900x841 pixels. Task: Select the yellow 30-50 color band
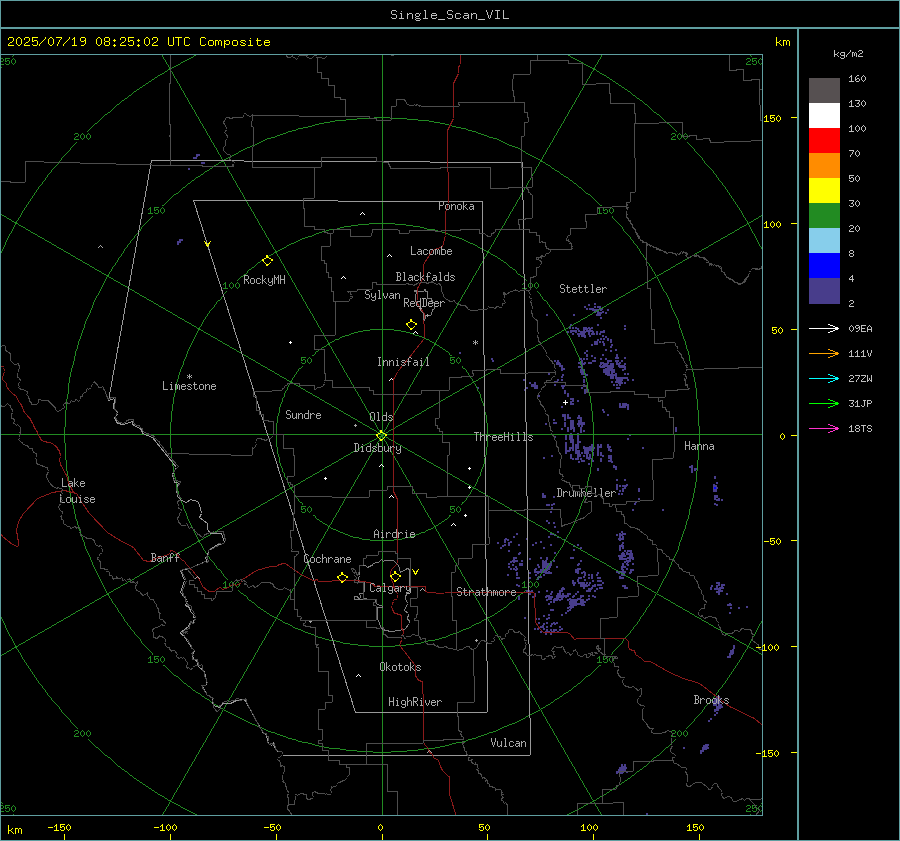tap(824, 191)
